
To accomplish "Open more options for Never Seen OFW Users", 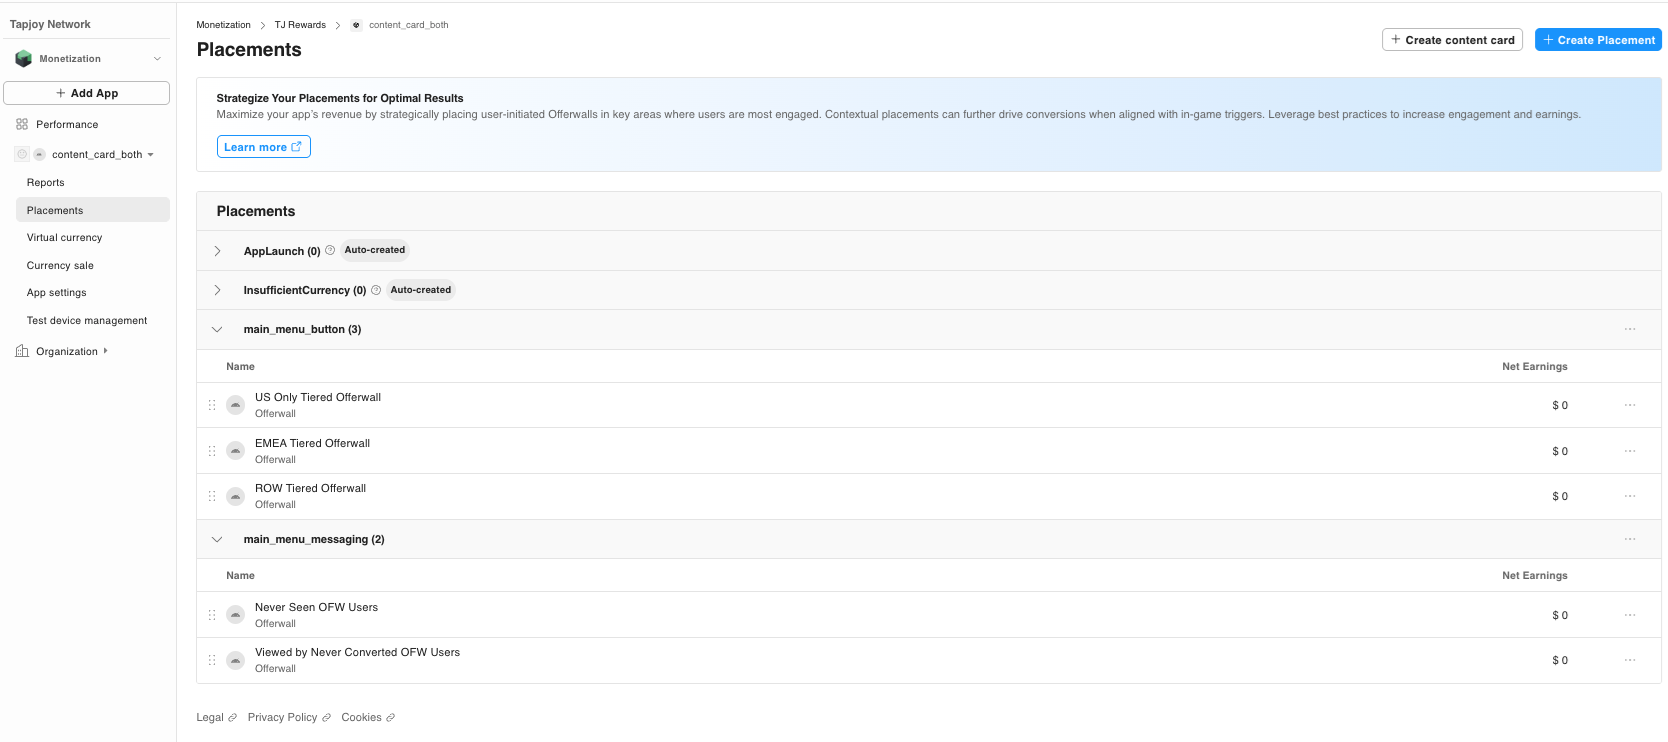I will (1629, 615).
